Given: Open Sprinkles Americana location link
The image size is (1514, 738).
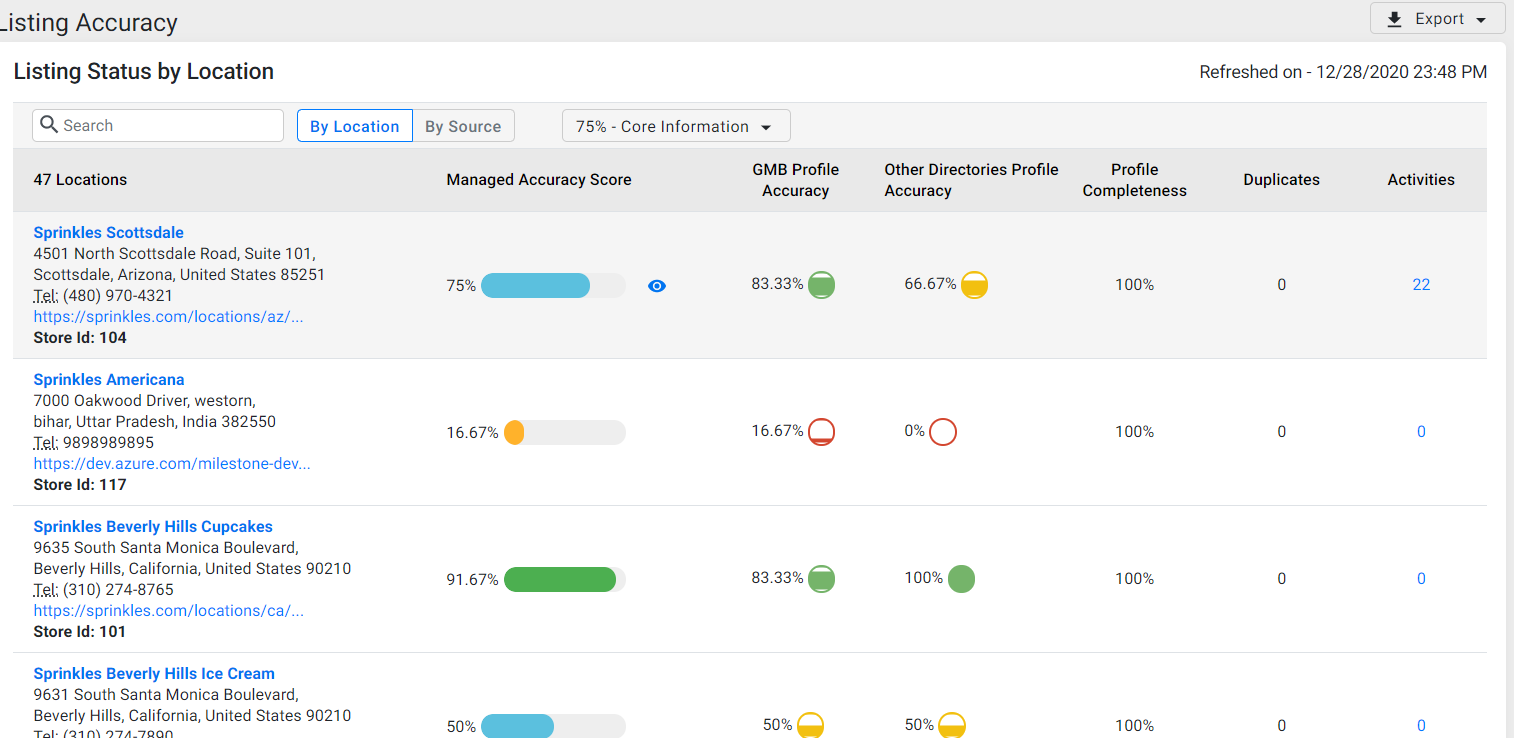Looking at the screenshot, I should [109, 380].
